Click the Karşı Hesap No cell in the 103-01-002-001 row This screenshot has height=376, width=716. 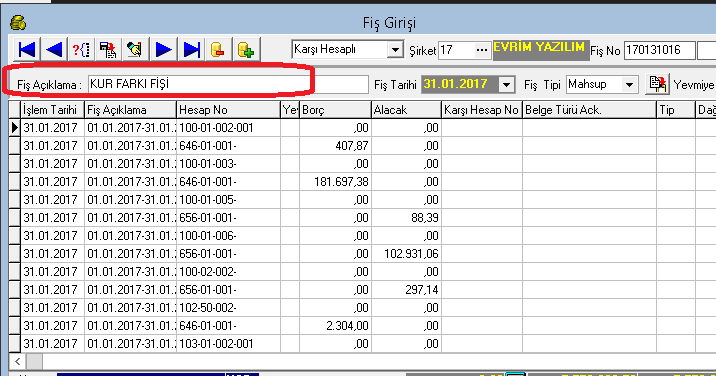pos(482,344)
